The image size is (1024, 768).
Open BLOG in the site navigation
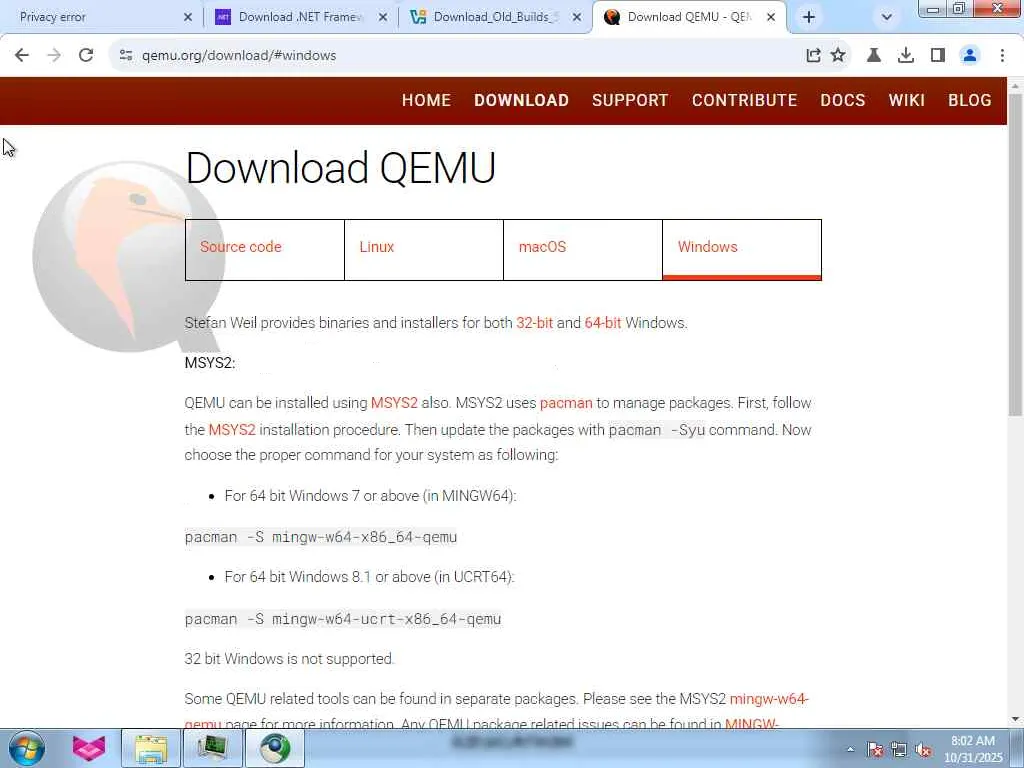pos(970,100)
